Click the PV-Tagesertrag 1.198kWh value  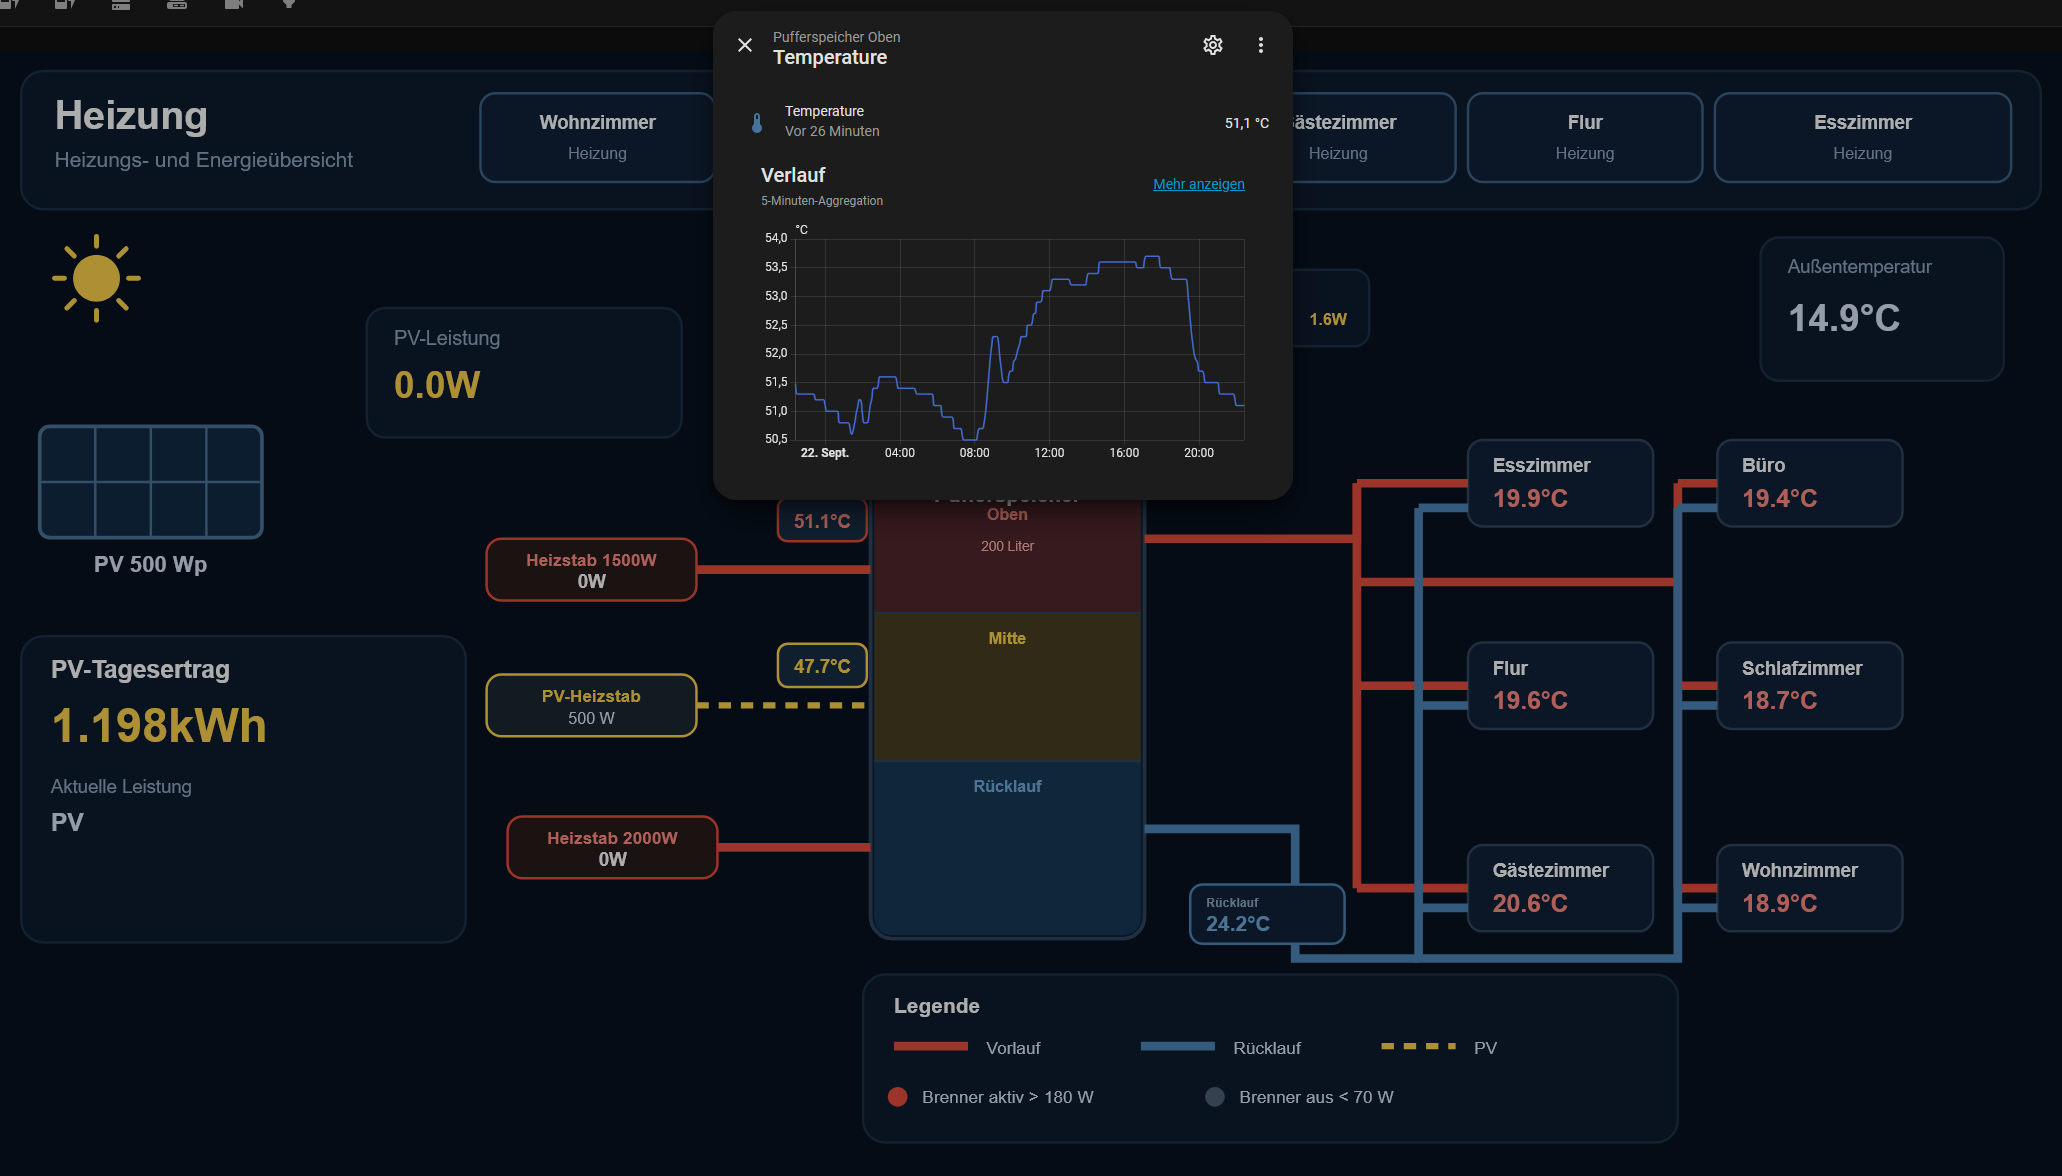coord(159,726)
